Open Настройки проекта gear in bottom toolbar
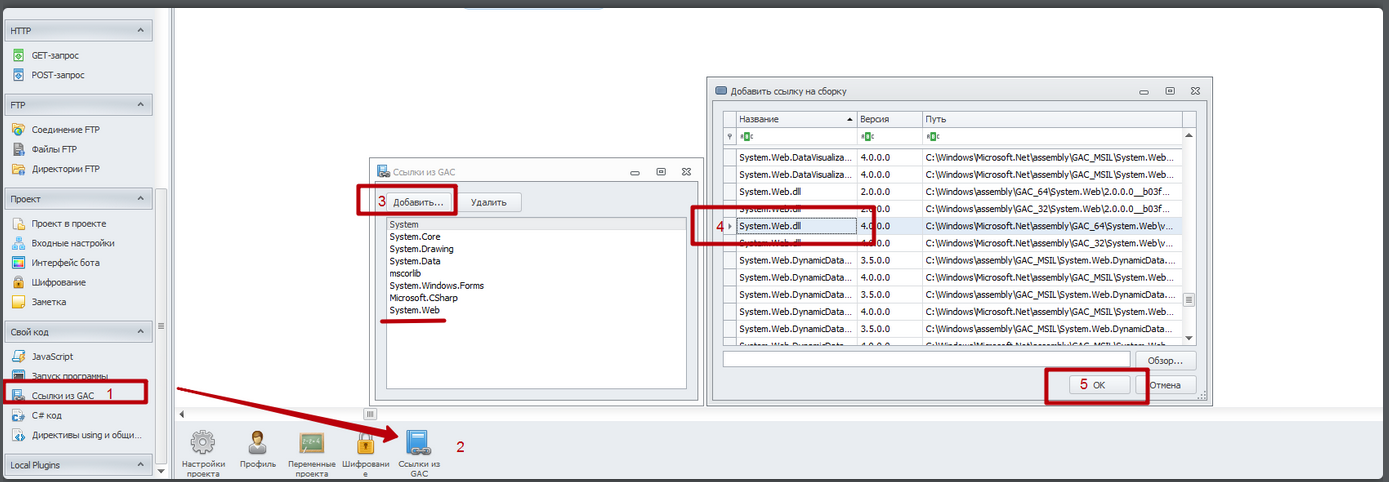 click(203, 443)
